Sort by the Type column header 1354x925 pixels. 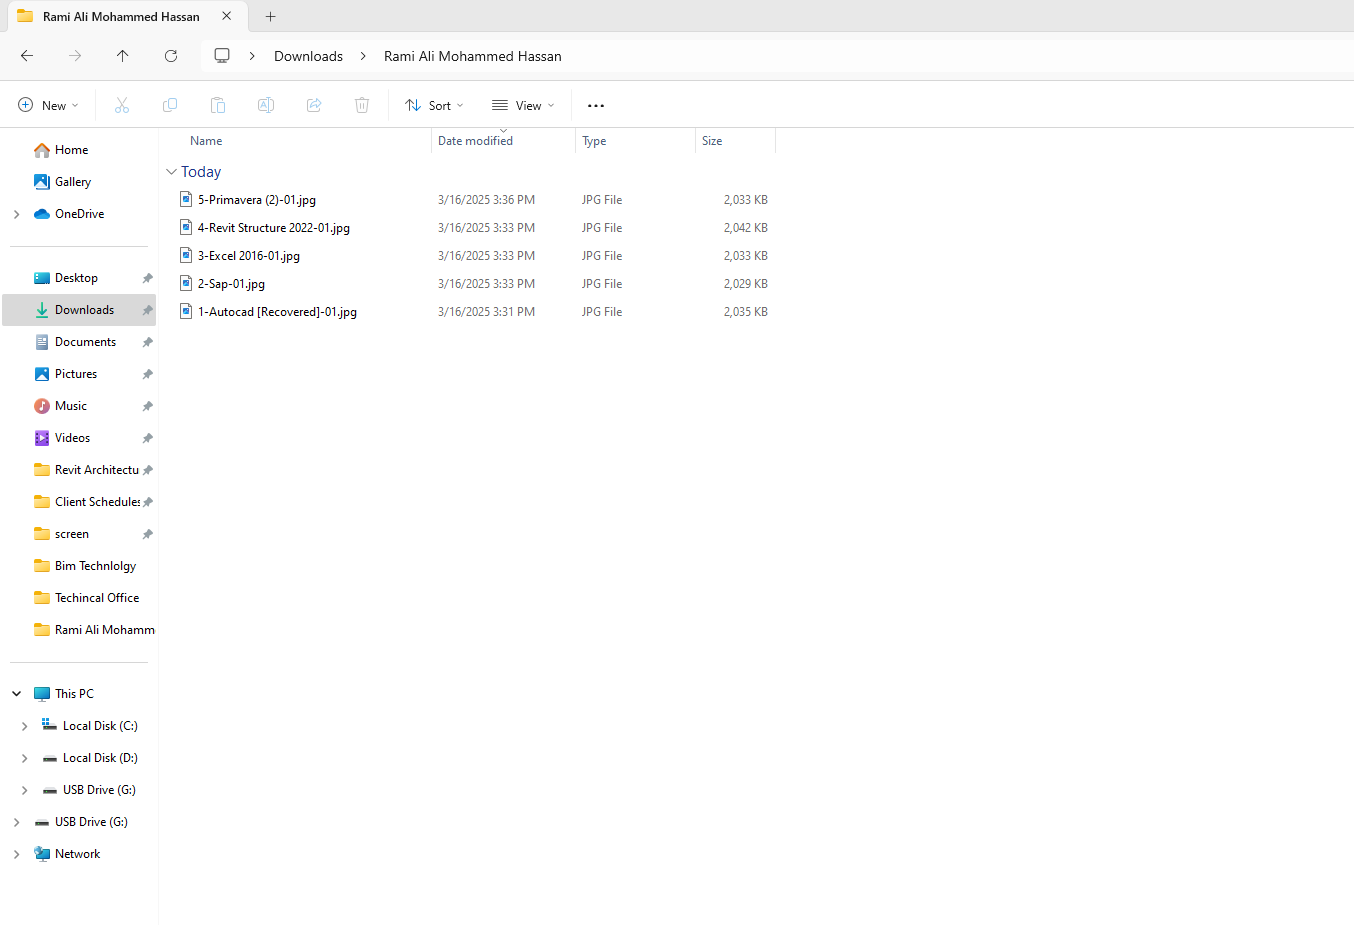click(594, 141)
